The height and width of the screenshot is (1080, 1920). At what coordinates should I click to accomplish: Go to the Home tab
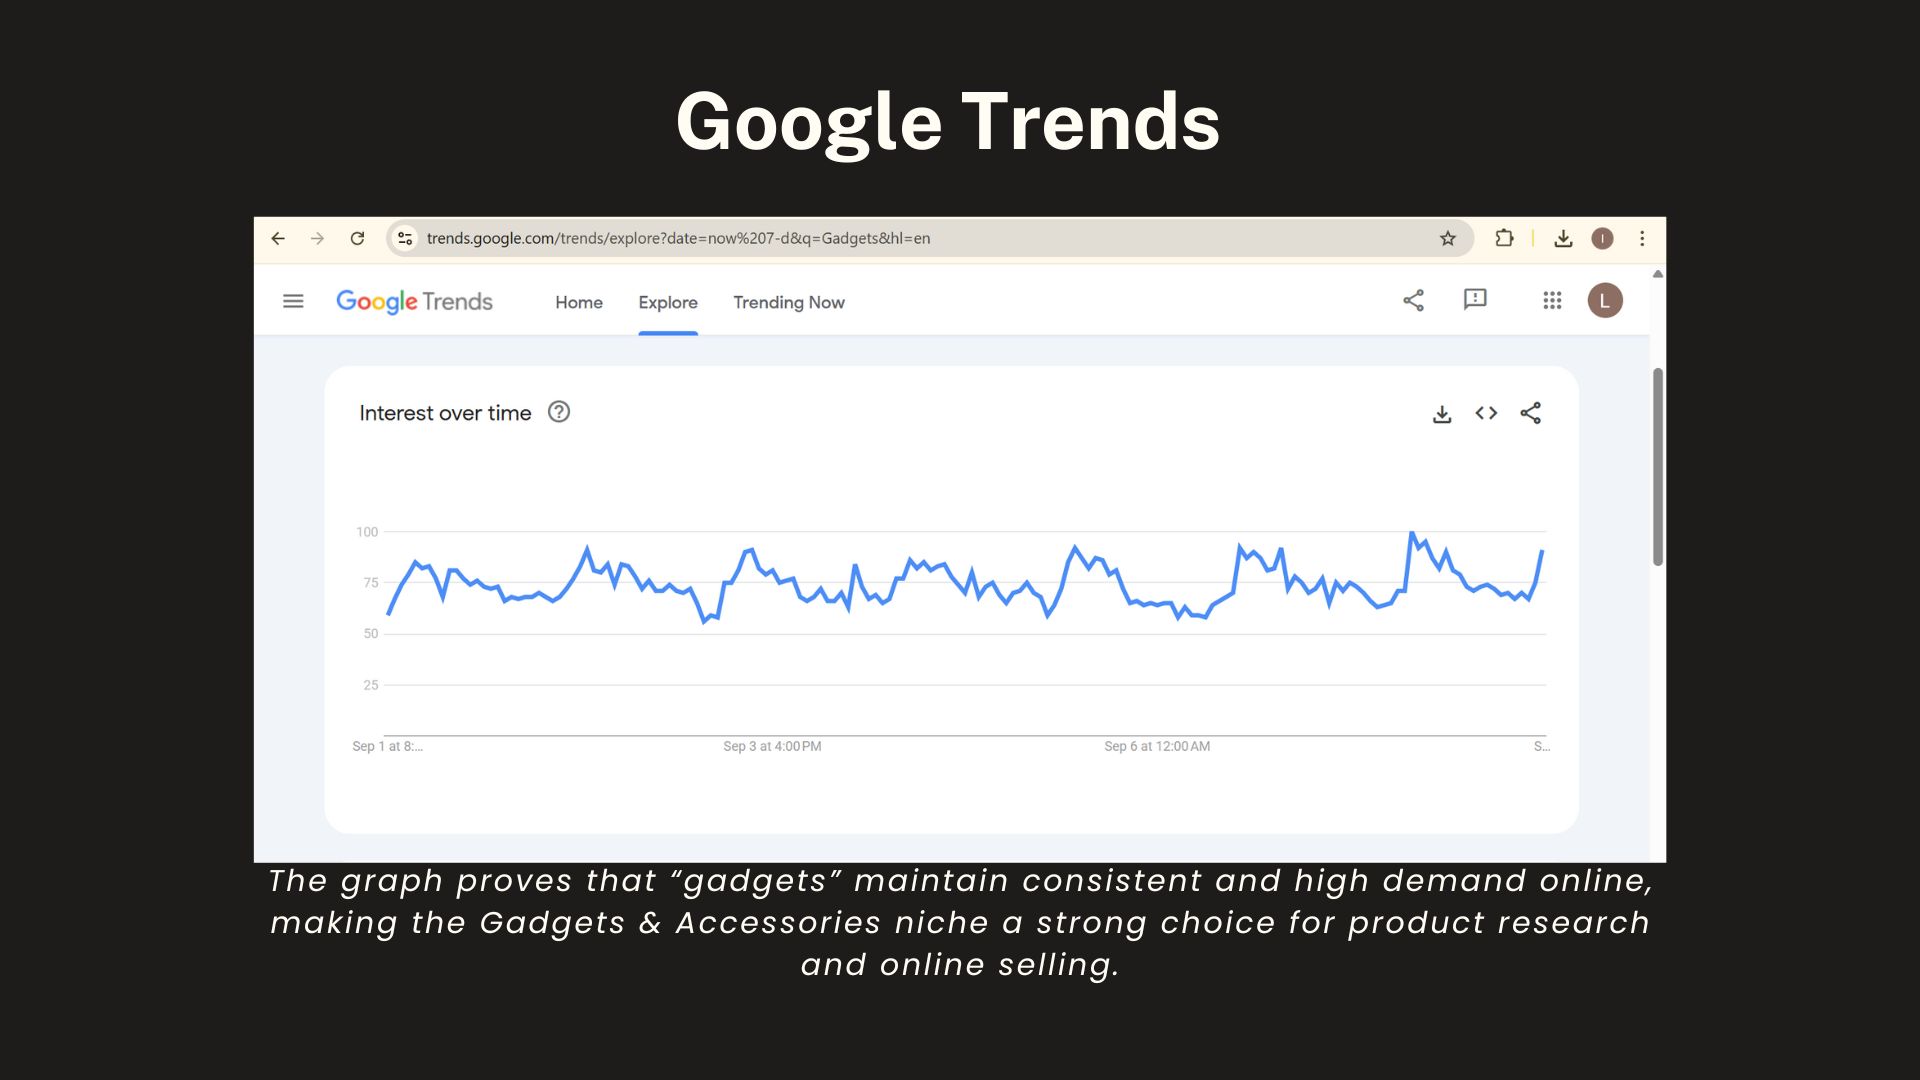pos(579,302)
